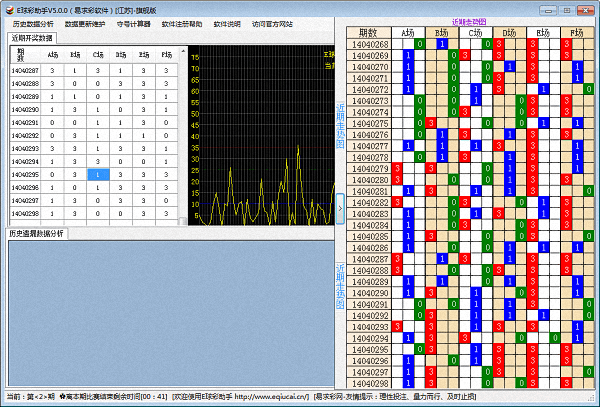Click the upper vertical 近期走势图 label
600x407 pixels.
[340, 126]
